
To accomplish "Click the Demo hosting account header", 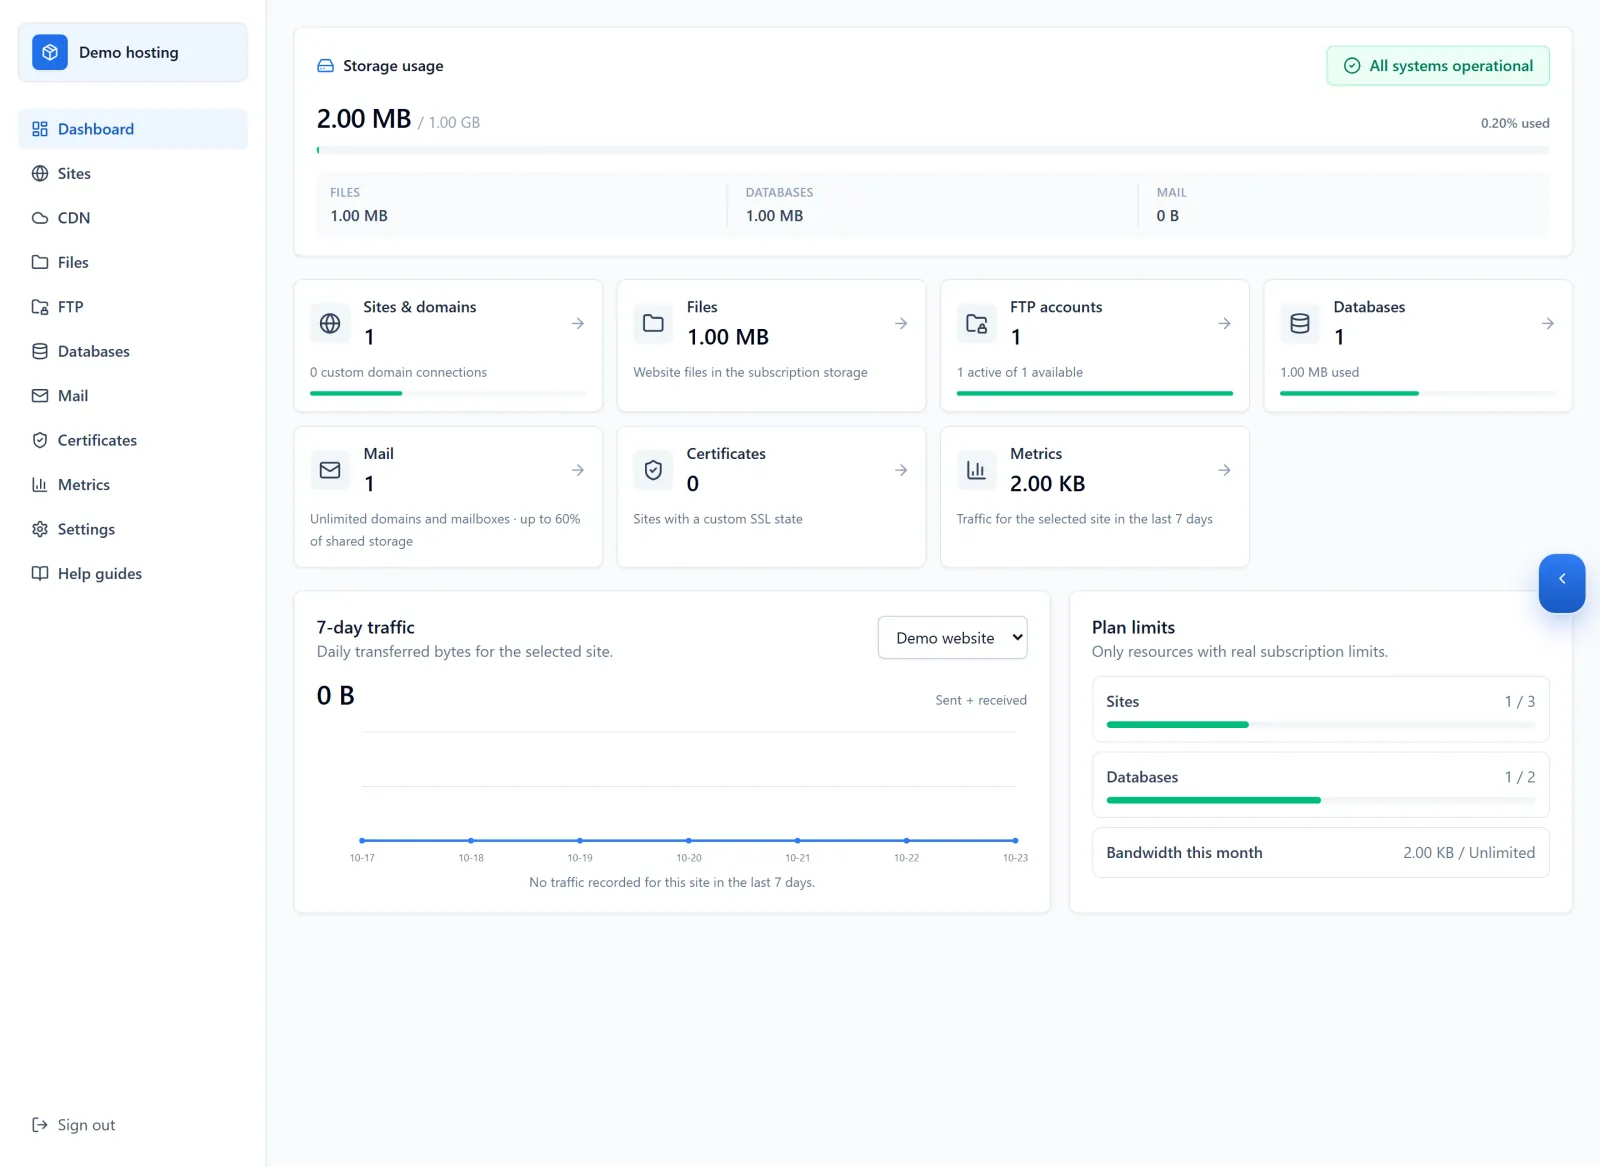I will tap(133, 52).
